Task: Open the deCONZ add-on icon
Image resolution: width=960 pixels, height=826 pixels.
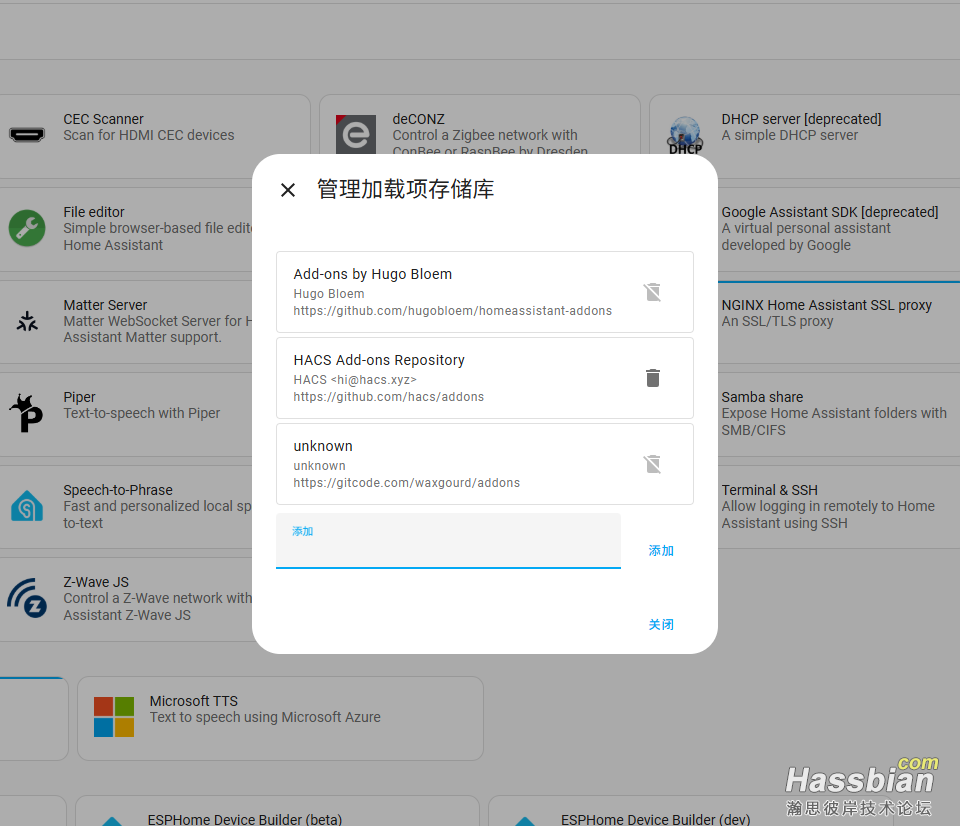Action: pos(356,134)
